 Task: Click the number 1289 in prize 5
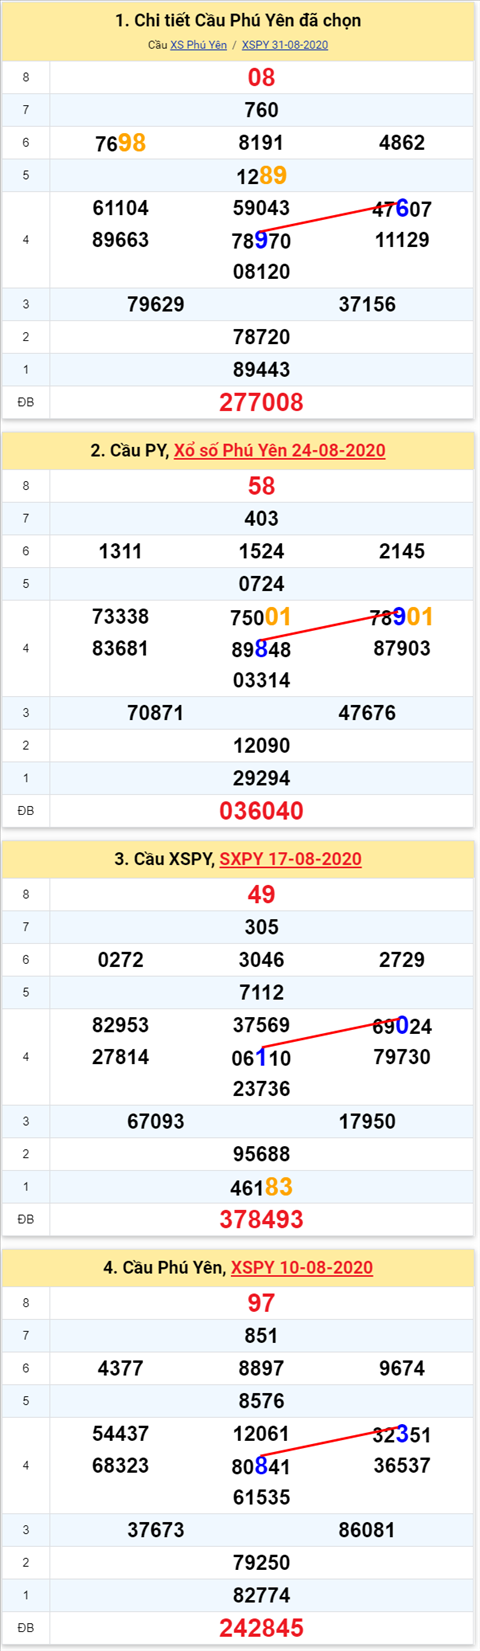point(261,176)
